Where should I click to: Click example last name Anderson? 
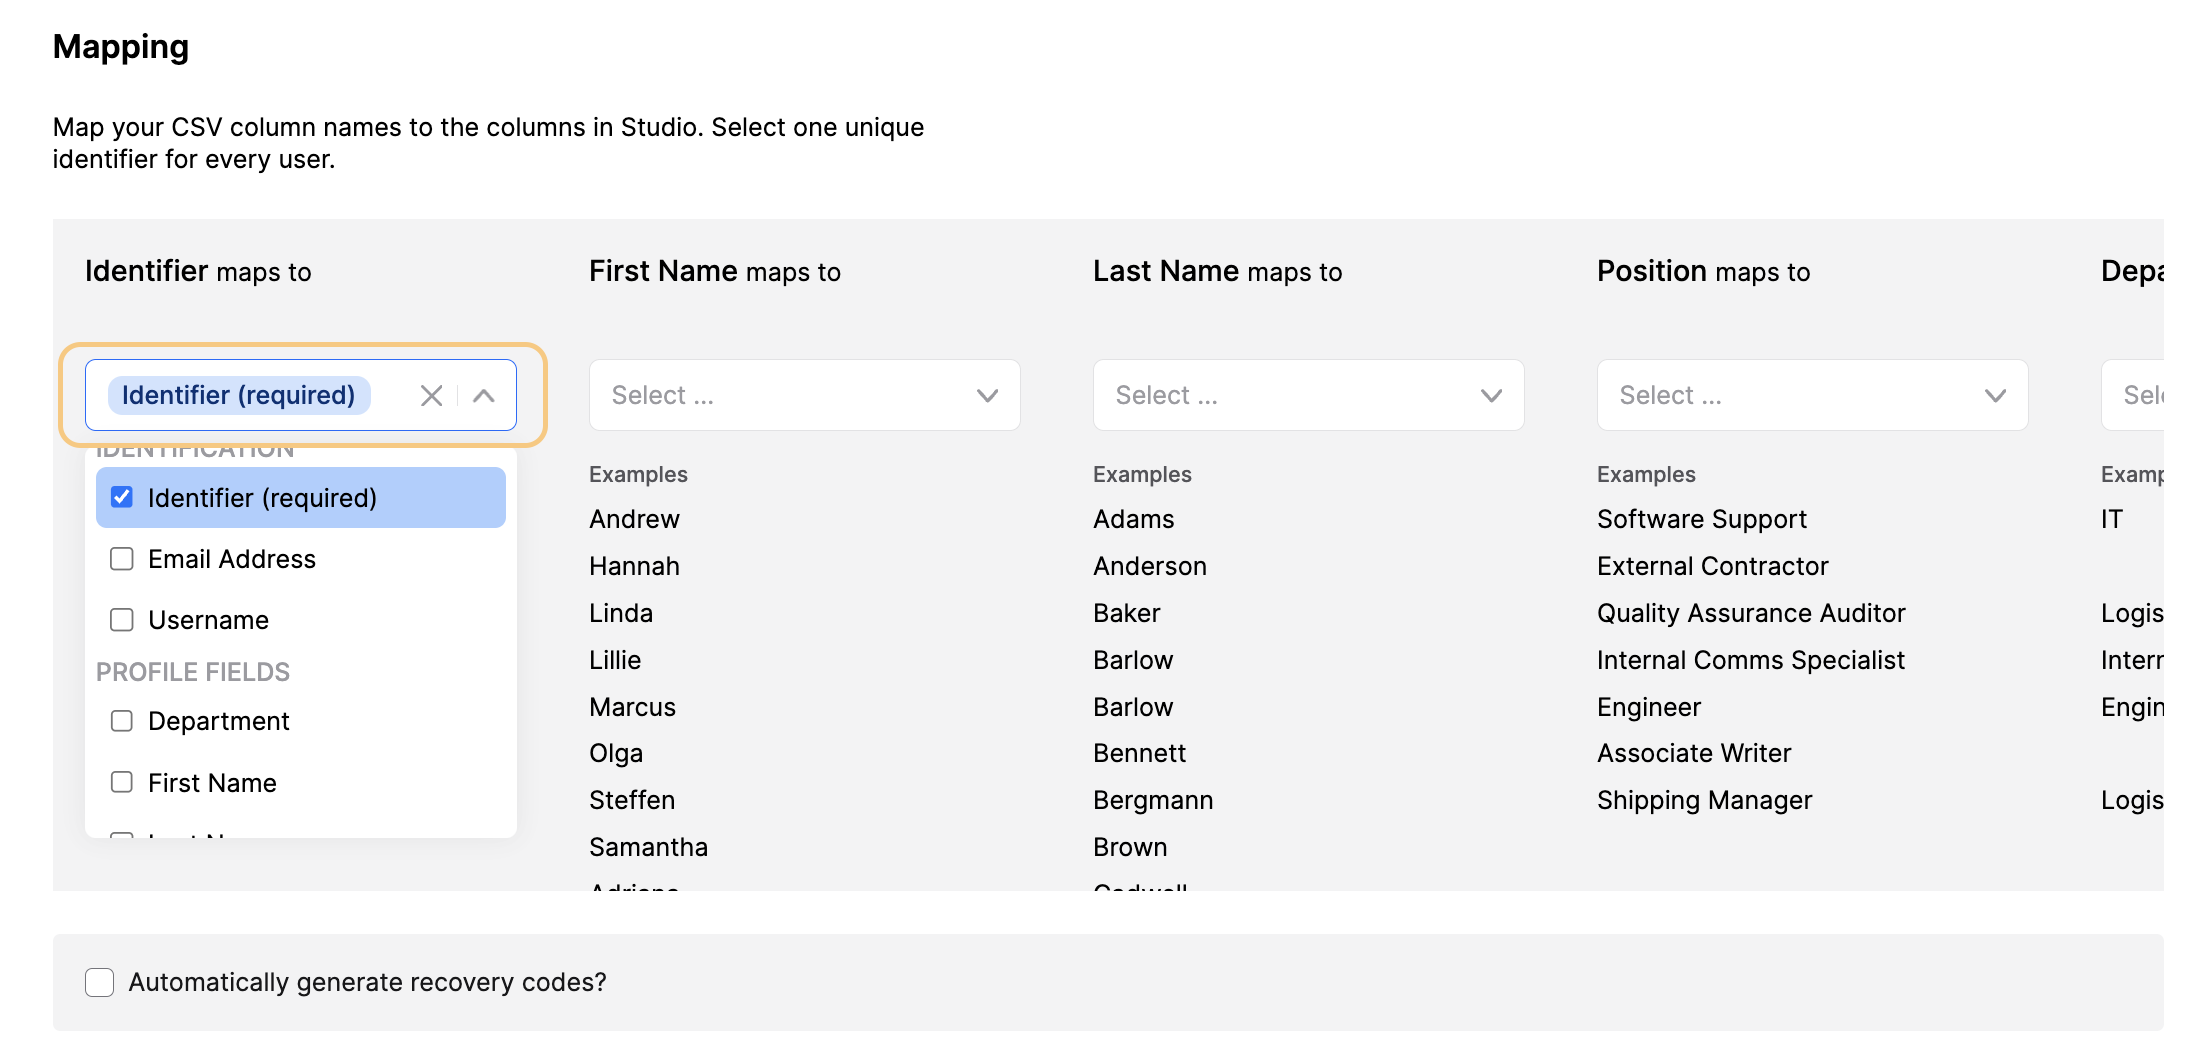click(1150, 566)
